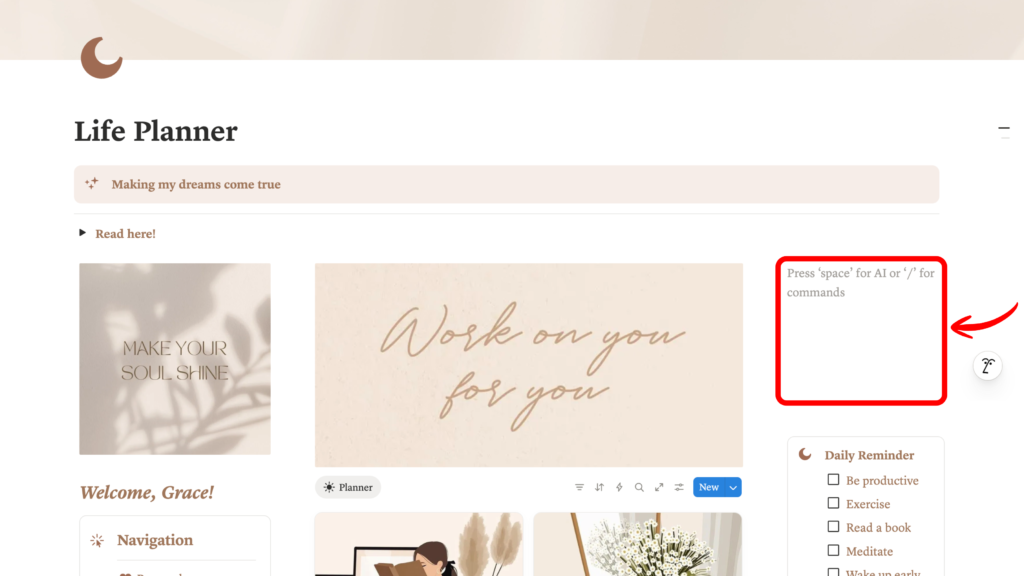Open the filter icon in Planner toolbar
Screen dimensions: 1024x576
(x=579, y=487)
